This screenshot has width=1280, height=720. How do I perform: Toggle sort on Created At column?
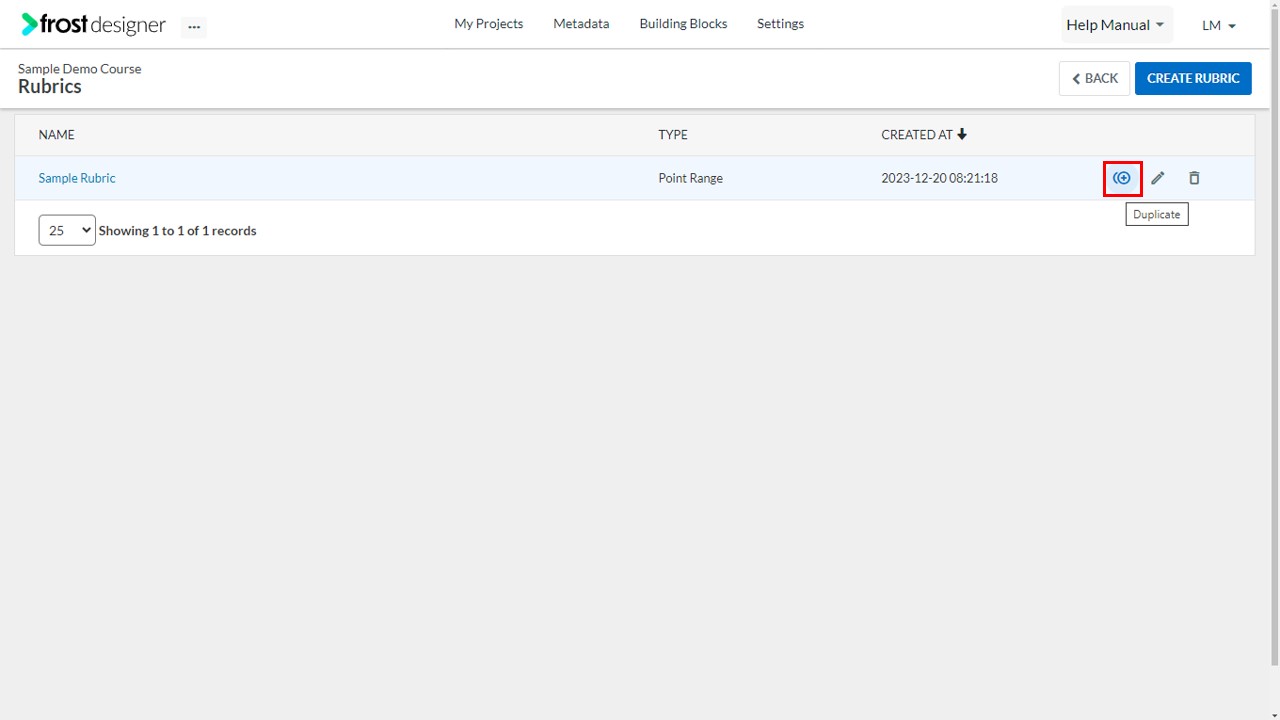click(x=924, y=135)
